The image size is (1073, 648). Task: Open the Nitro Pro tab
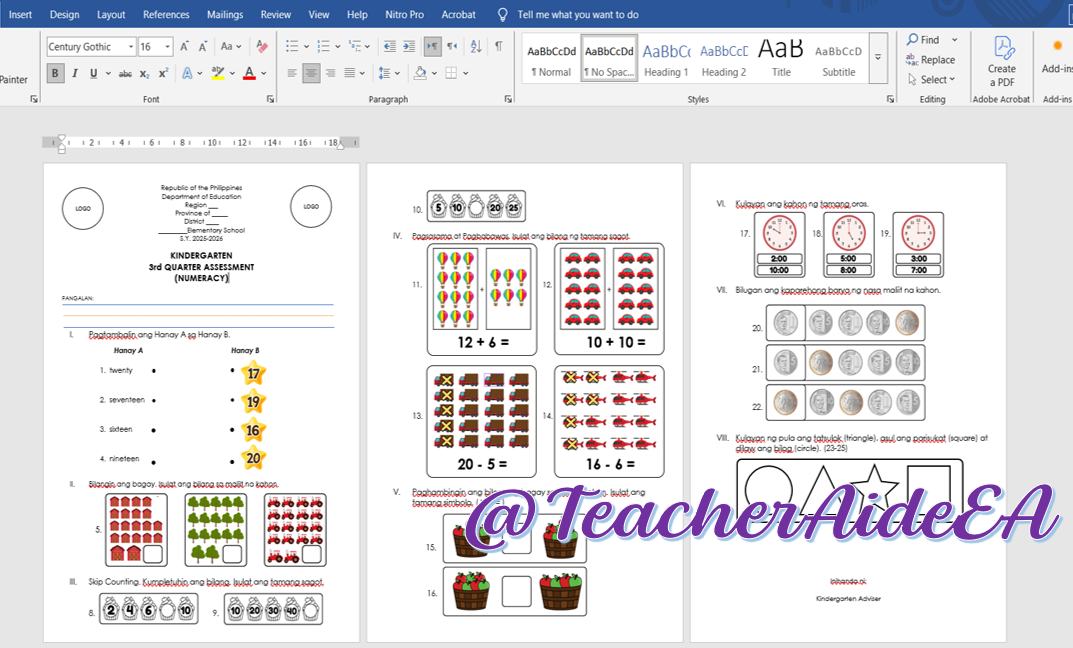[x=404, y=14]
